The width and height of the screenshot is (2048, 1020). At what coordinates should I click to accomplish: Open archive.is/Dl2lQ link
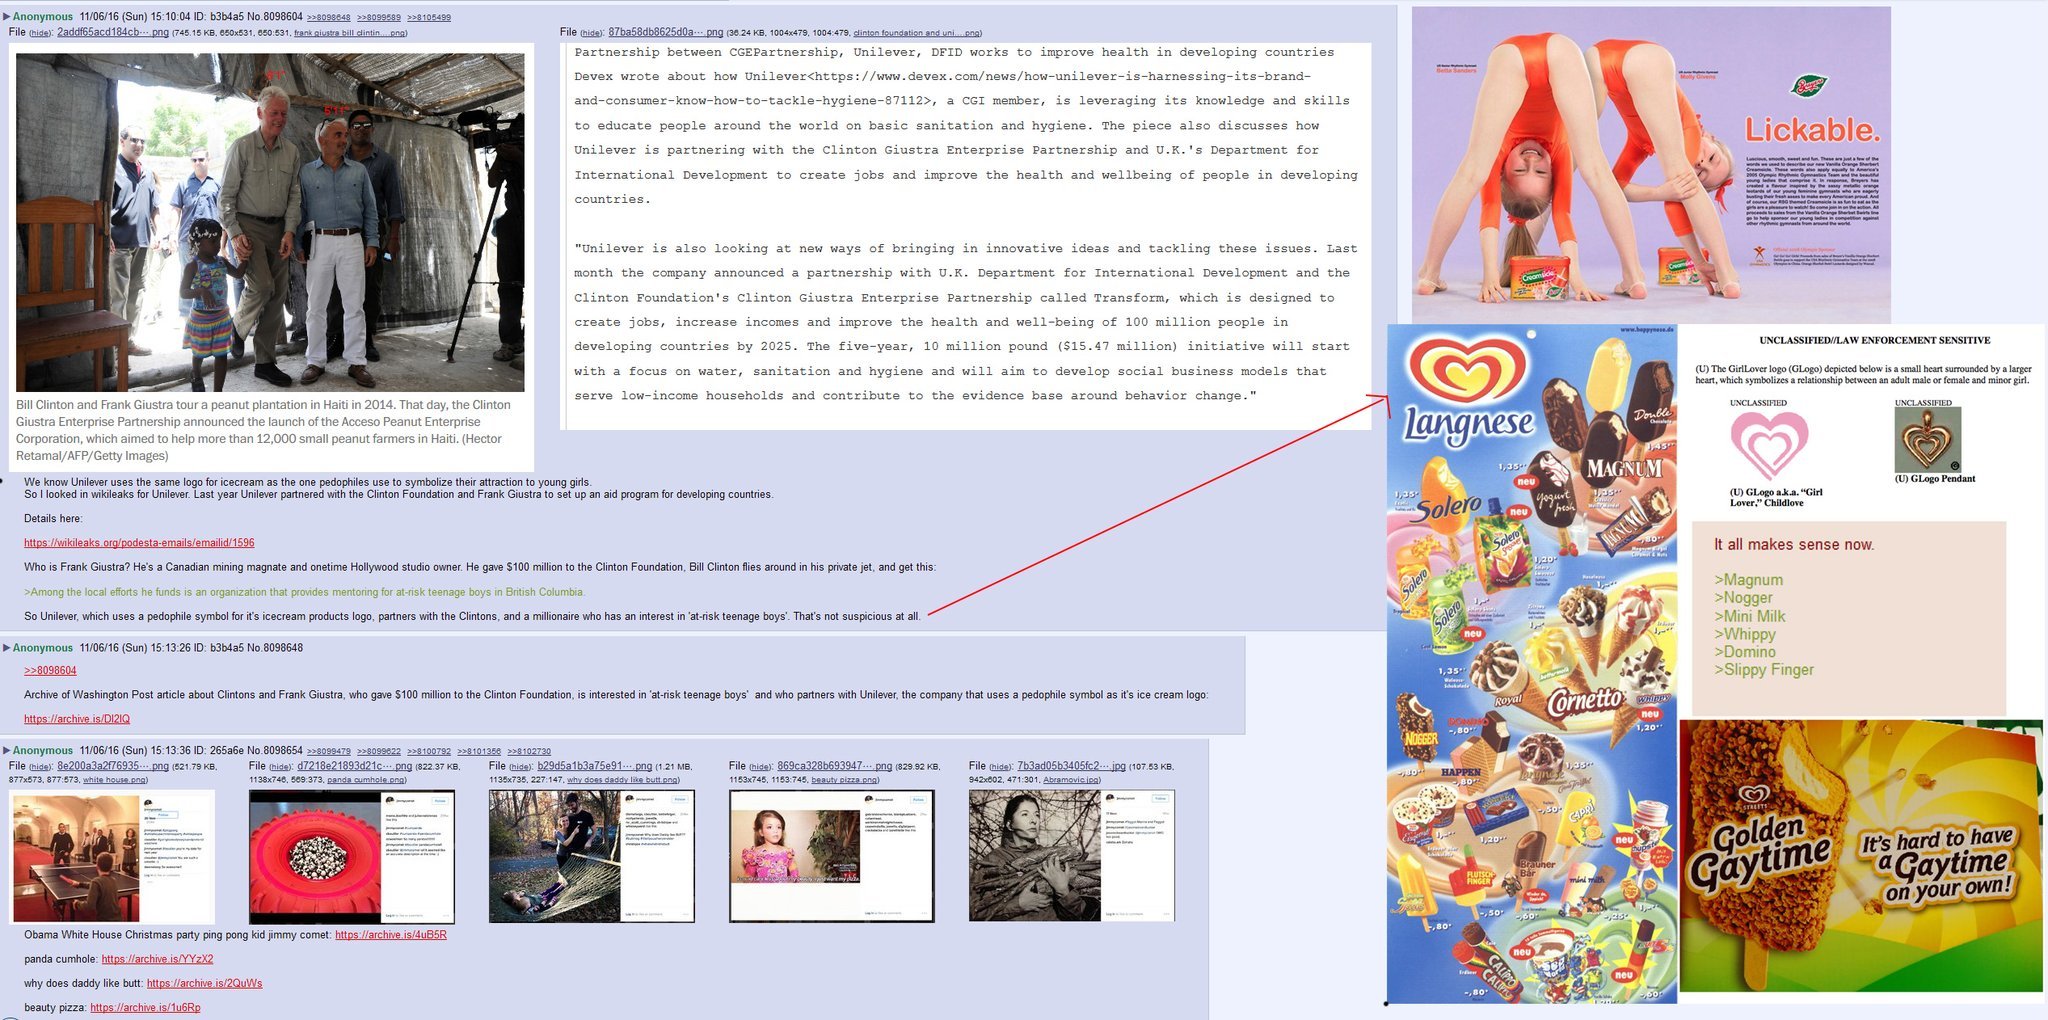(77, 719)
